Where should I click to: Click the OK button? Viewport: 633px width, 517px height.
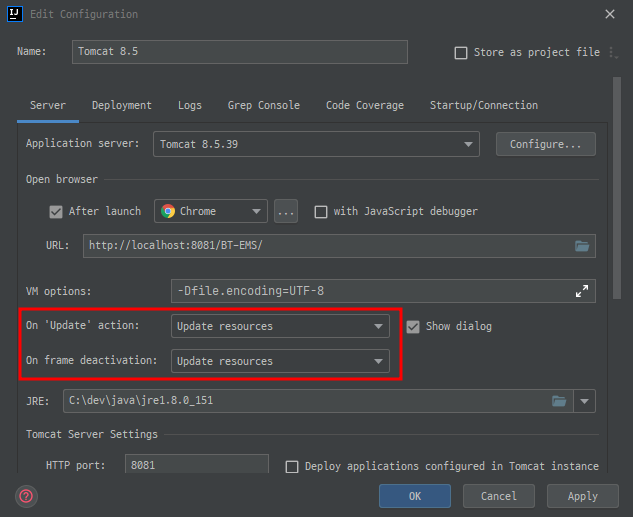click(415, 496)
